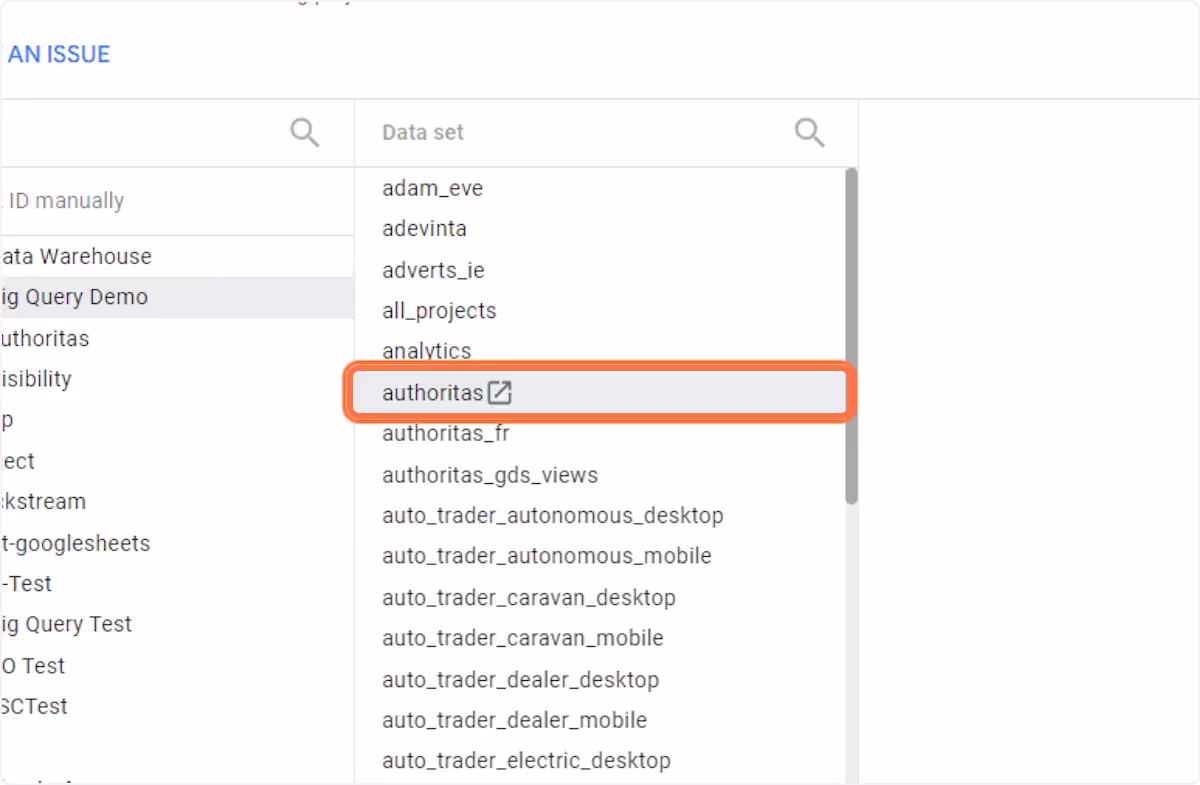The height and width of the screenshot is (785, 1200).
Task: Select auto_trader_dealer_mobile data set
Action: [515, 720]
